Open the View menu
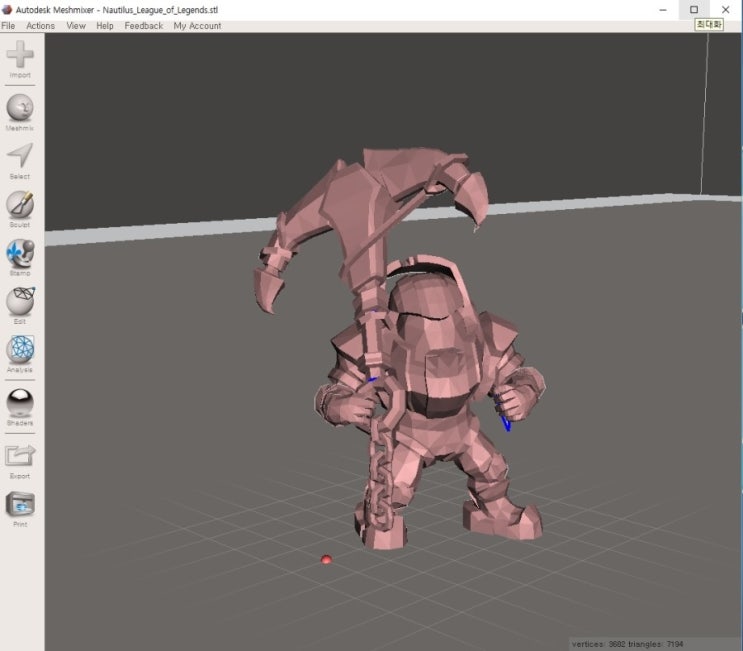This screenshot has height=651, width=743. point(76,26)
